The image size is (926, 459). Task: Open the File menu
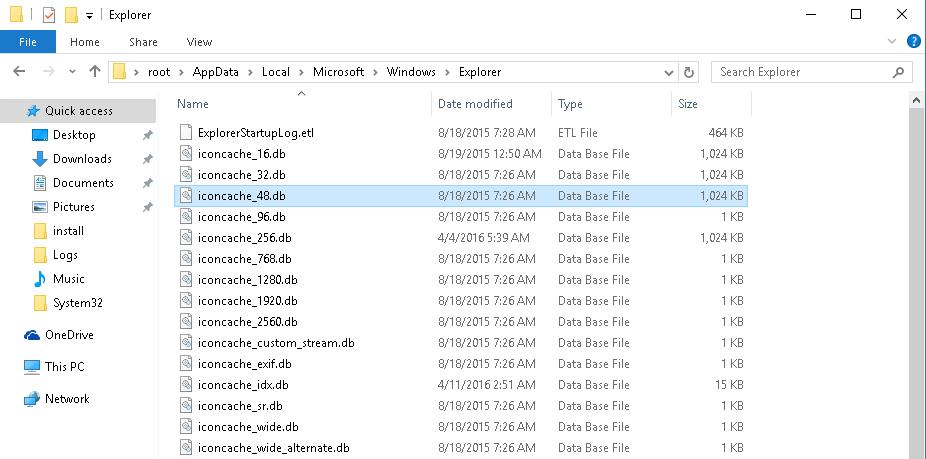pos(28,42)
